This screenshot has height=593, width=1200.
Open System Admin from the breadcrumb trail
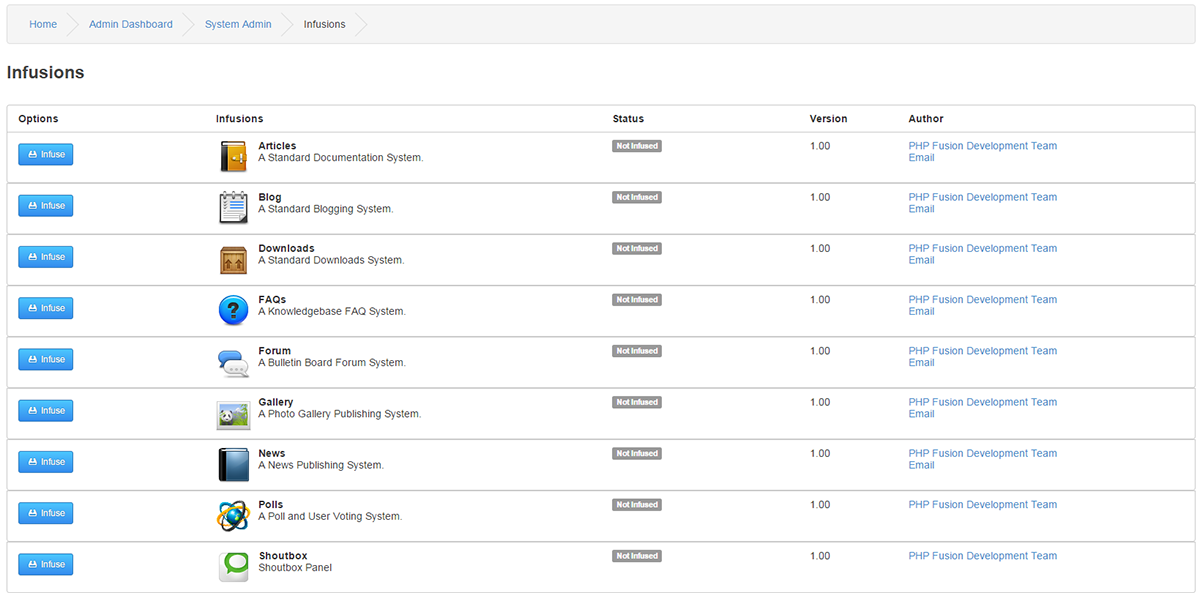click(237, 23)
